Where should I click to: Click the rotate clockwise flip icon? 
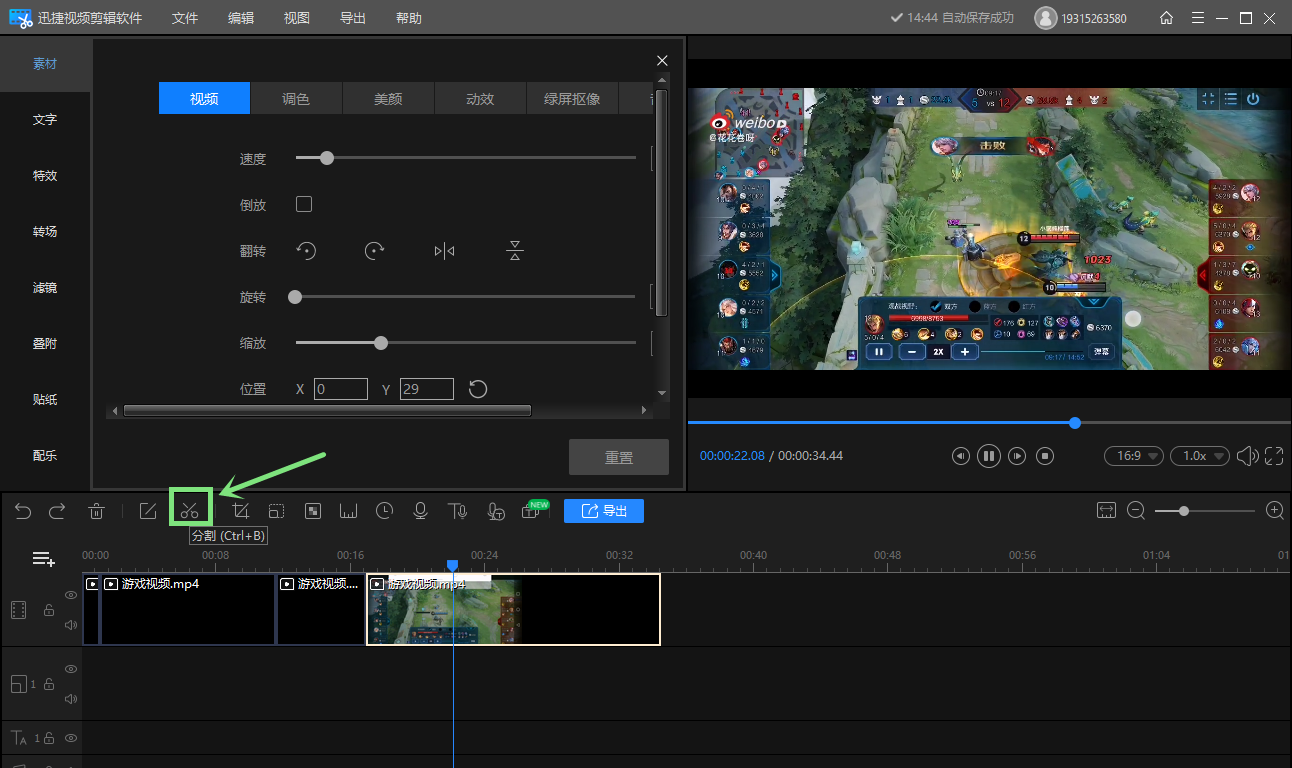[374, 251]
